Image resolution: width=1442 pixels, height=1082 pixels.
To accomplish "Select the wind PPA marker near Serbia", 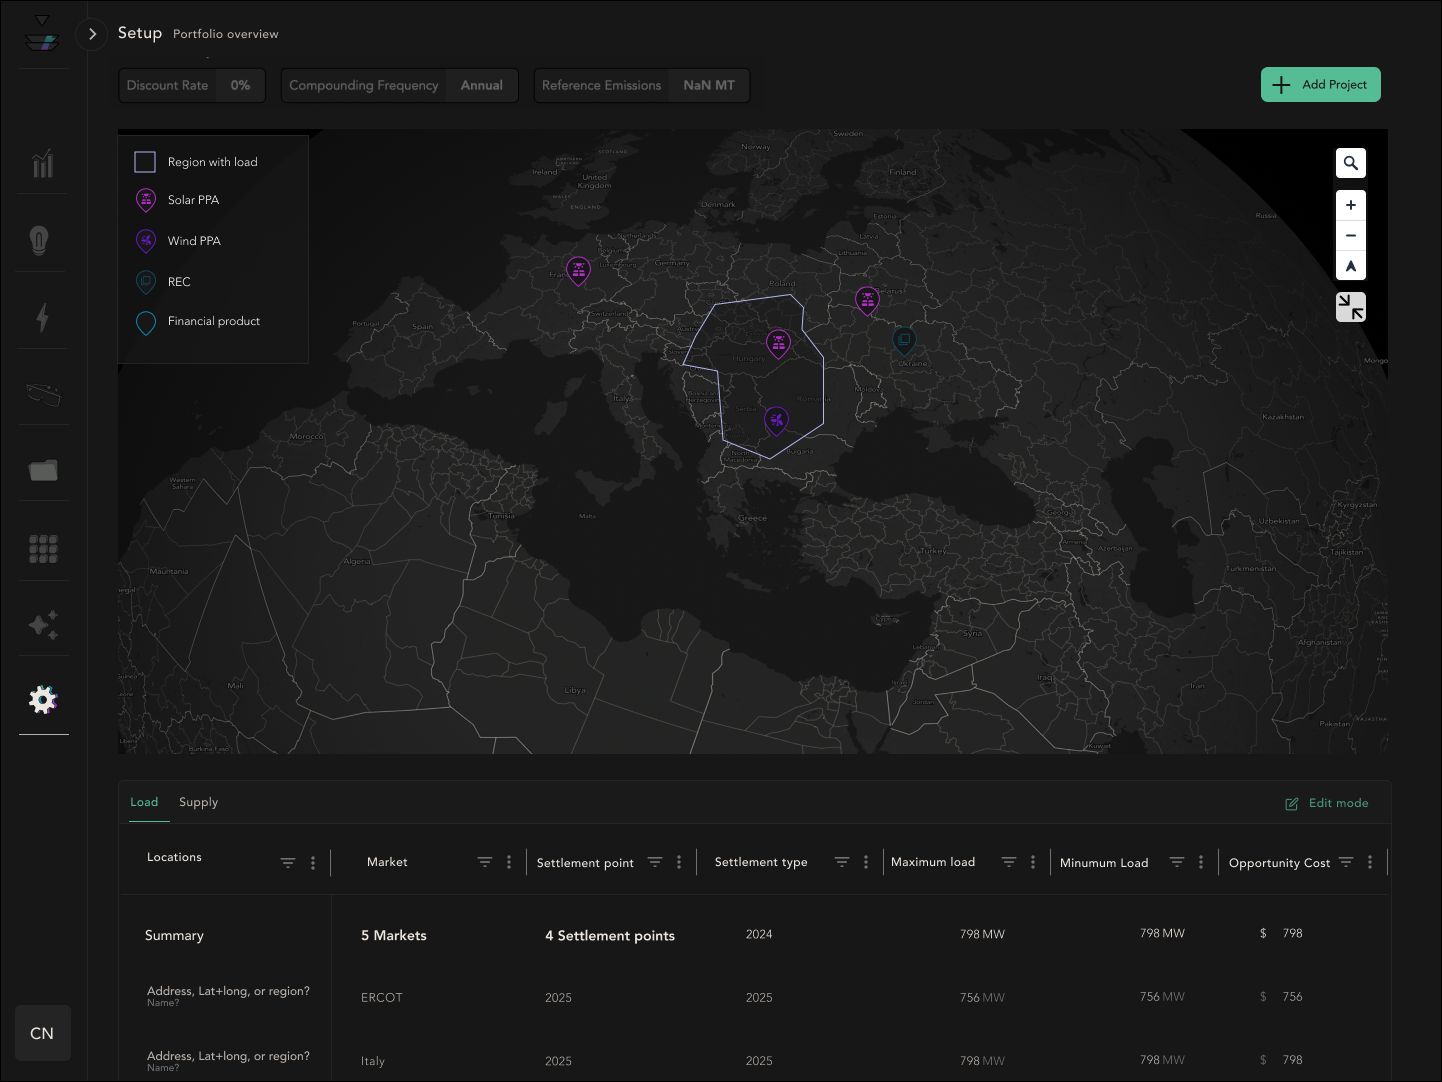I will coord(776,420).
